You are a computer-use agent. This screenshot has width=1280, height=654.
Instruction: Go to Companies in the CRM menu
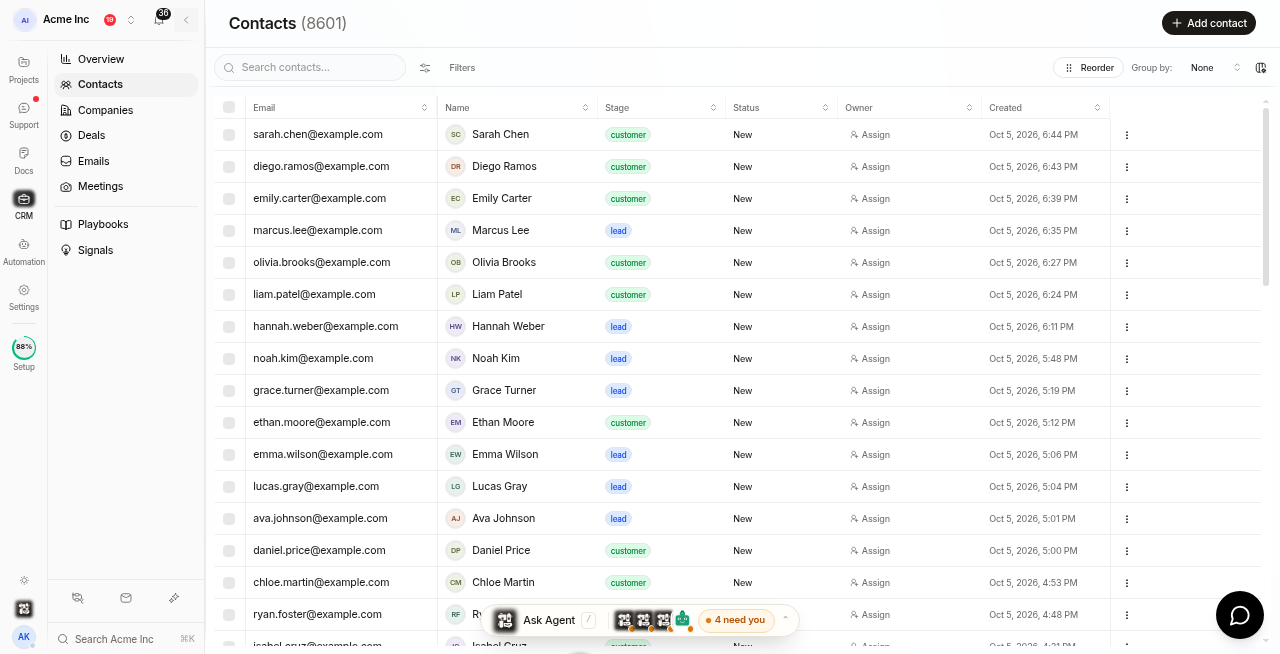coord(126,110)
